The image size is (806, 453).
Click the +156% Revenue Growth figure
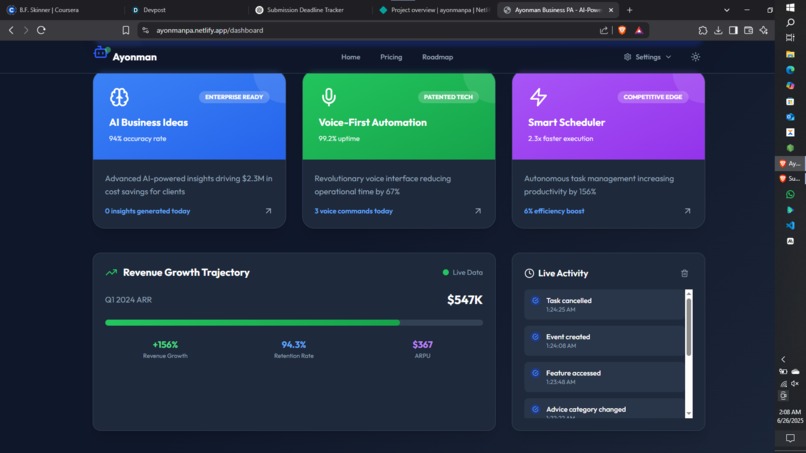pyautogui.click(x=165, y=345)
